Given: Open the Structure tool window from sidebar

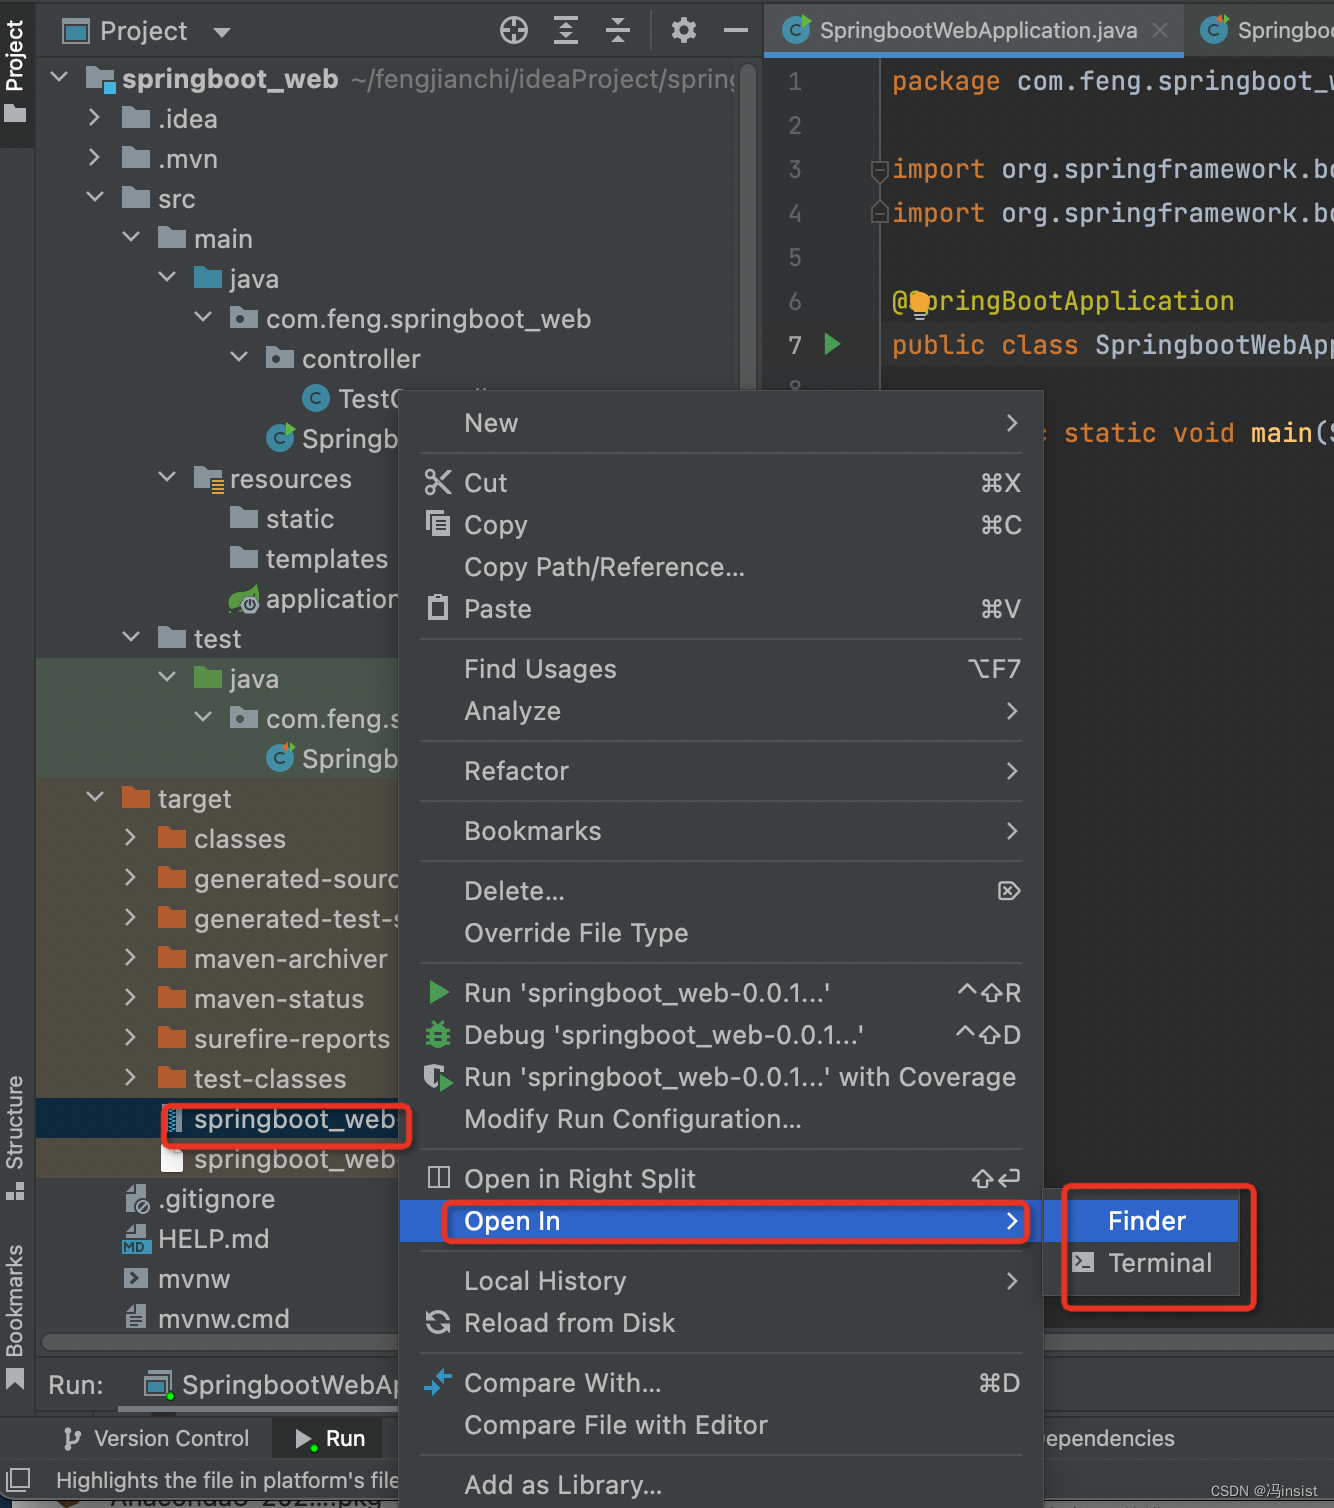Looking at the screenshot, I should (16, 1130).
